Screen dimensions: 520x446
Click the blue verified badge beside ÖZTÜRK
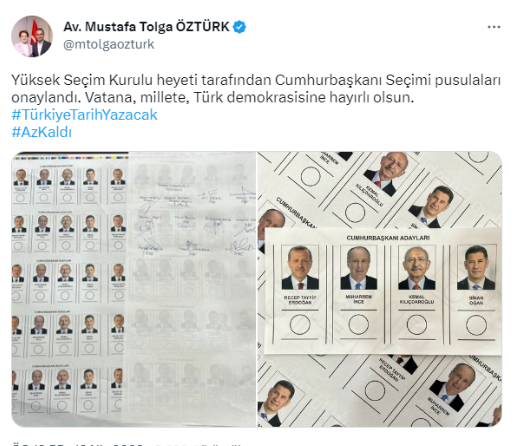pos(239,27)
